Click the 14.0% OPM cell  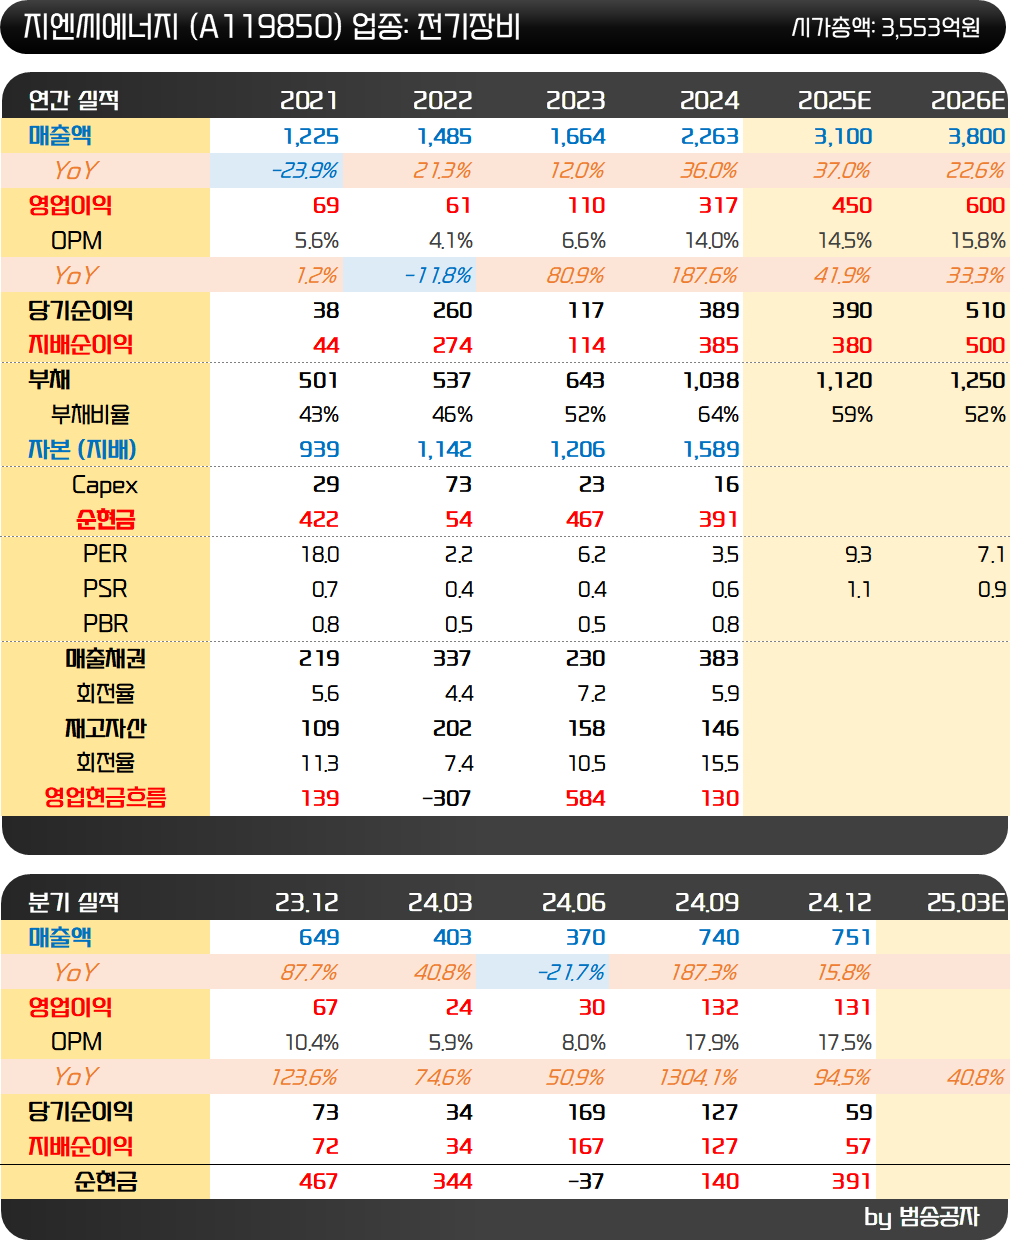(x=711, y=241)
